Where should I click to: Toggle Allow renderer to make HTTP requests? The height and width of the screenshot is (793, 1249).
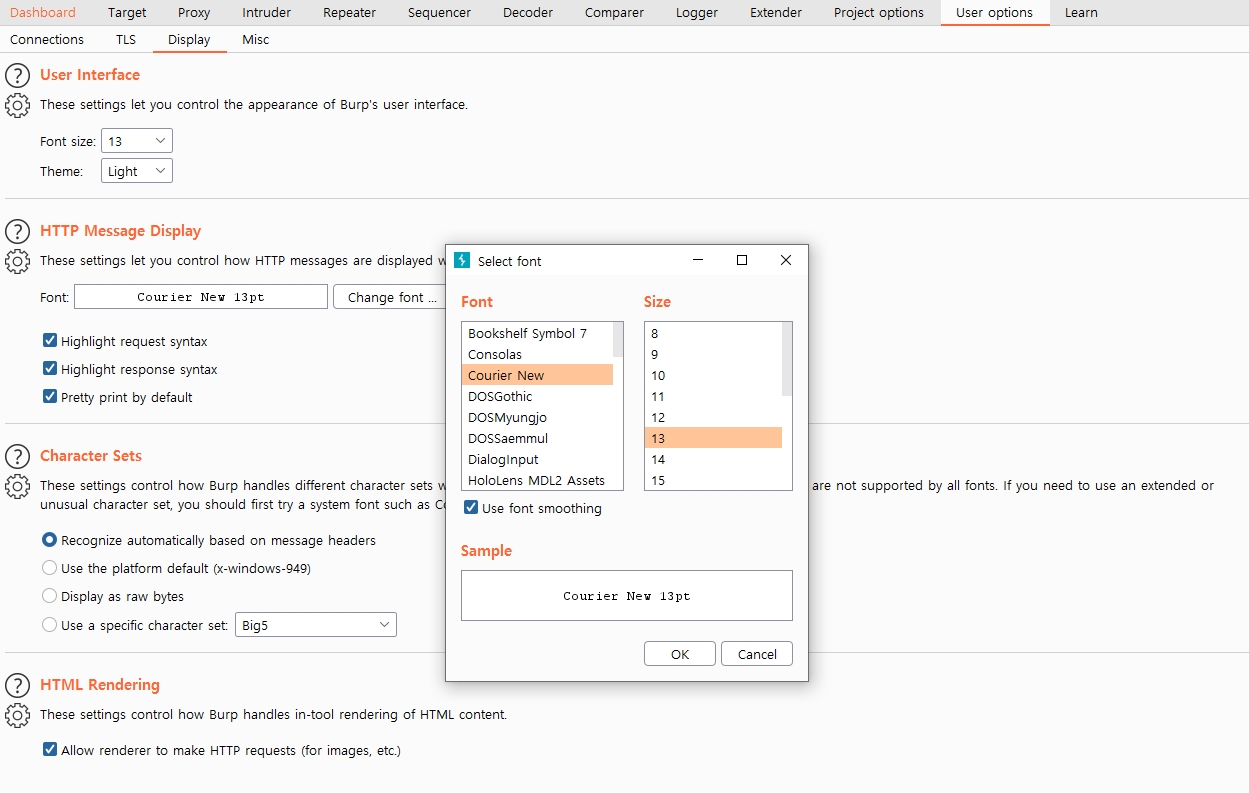point(50,750)
